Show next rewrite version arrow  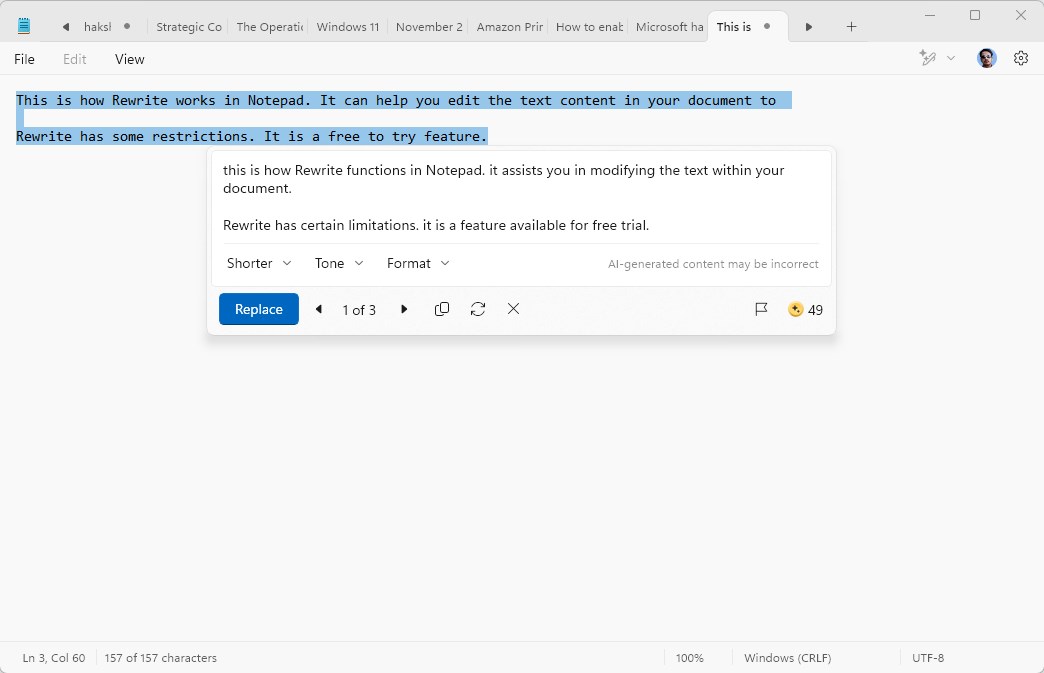pyautogui.click(x=404, y=309)
